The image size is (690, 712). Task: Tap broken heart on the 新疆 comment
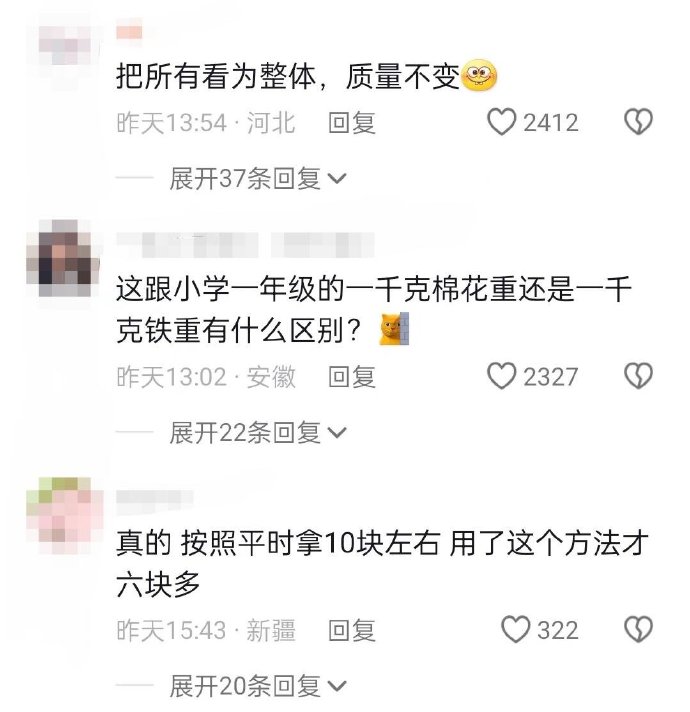[x=638, y=629]
